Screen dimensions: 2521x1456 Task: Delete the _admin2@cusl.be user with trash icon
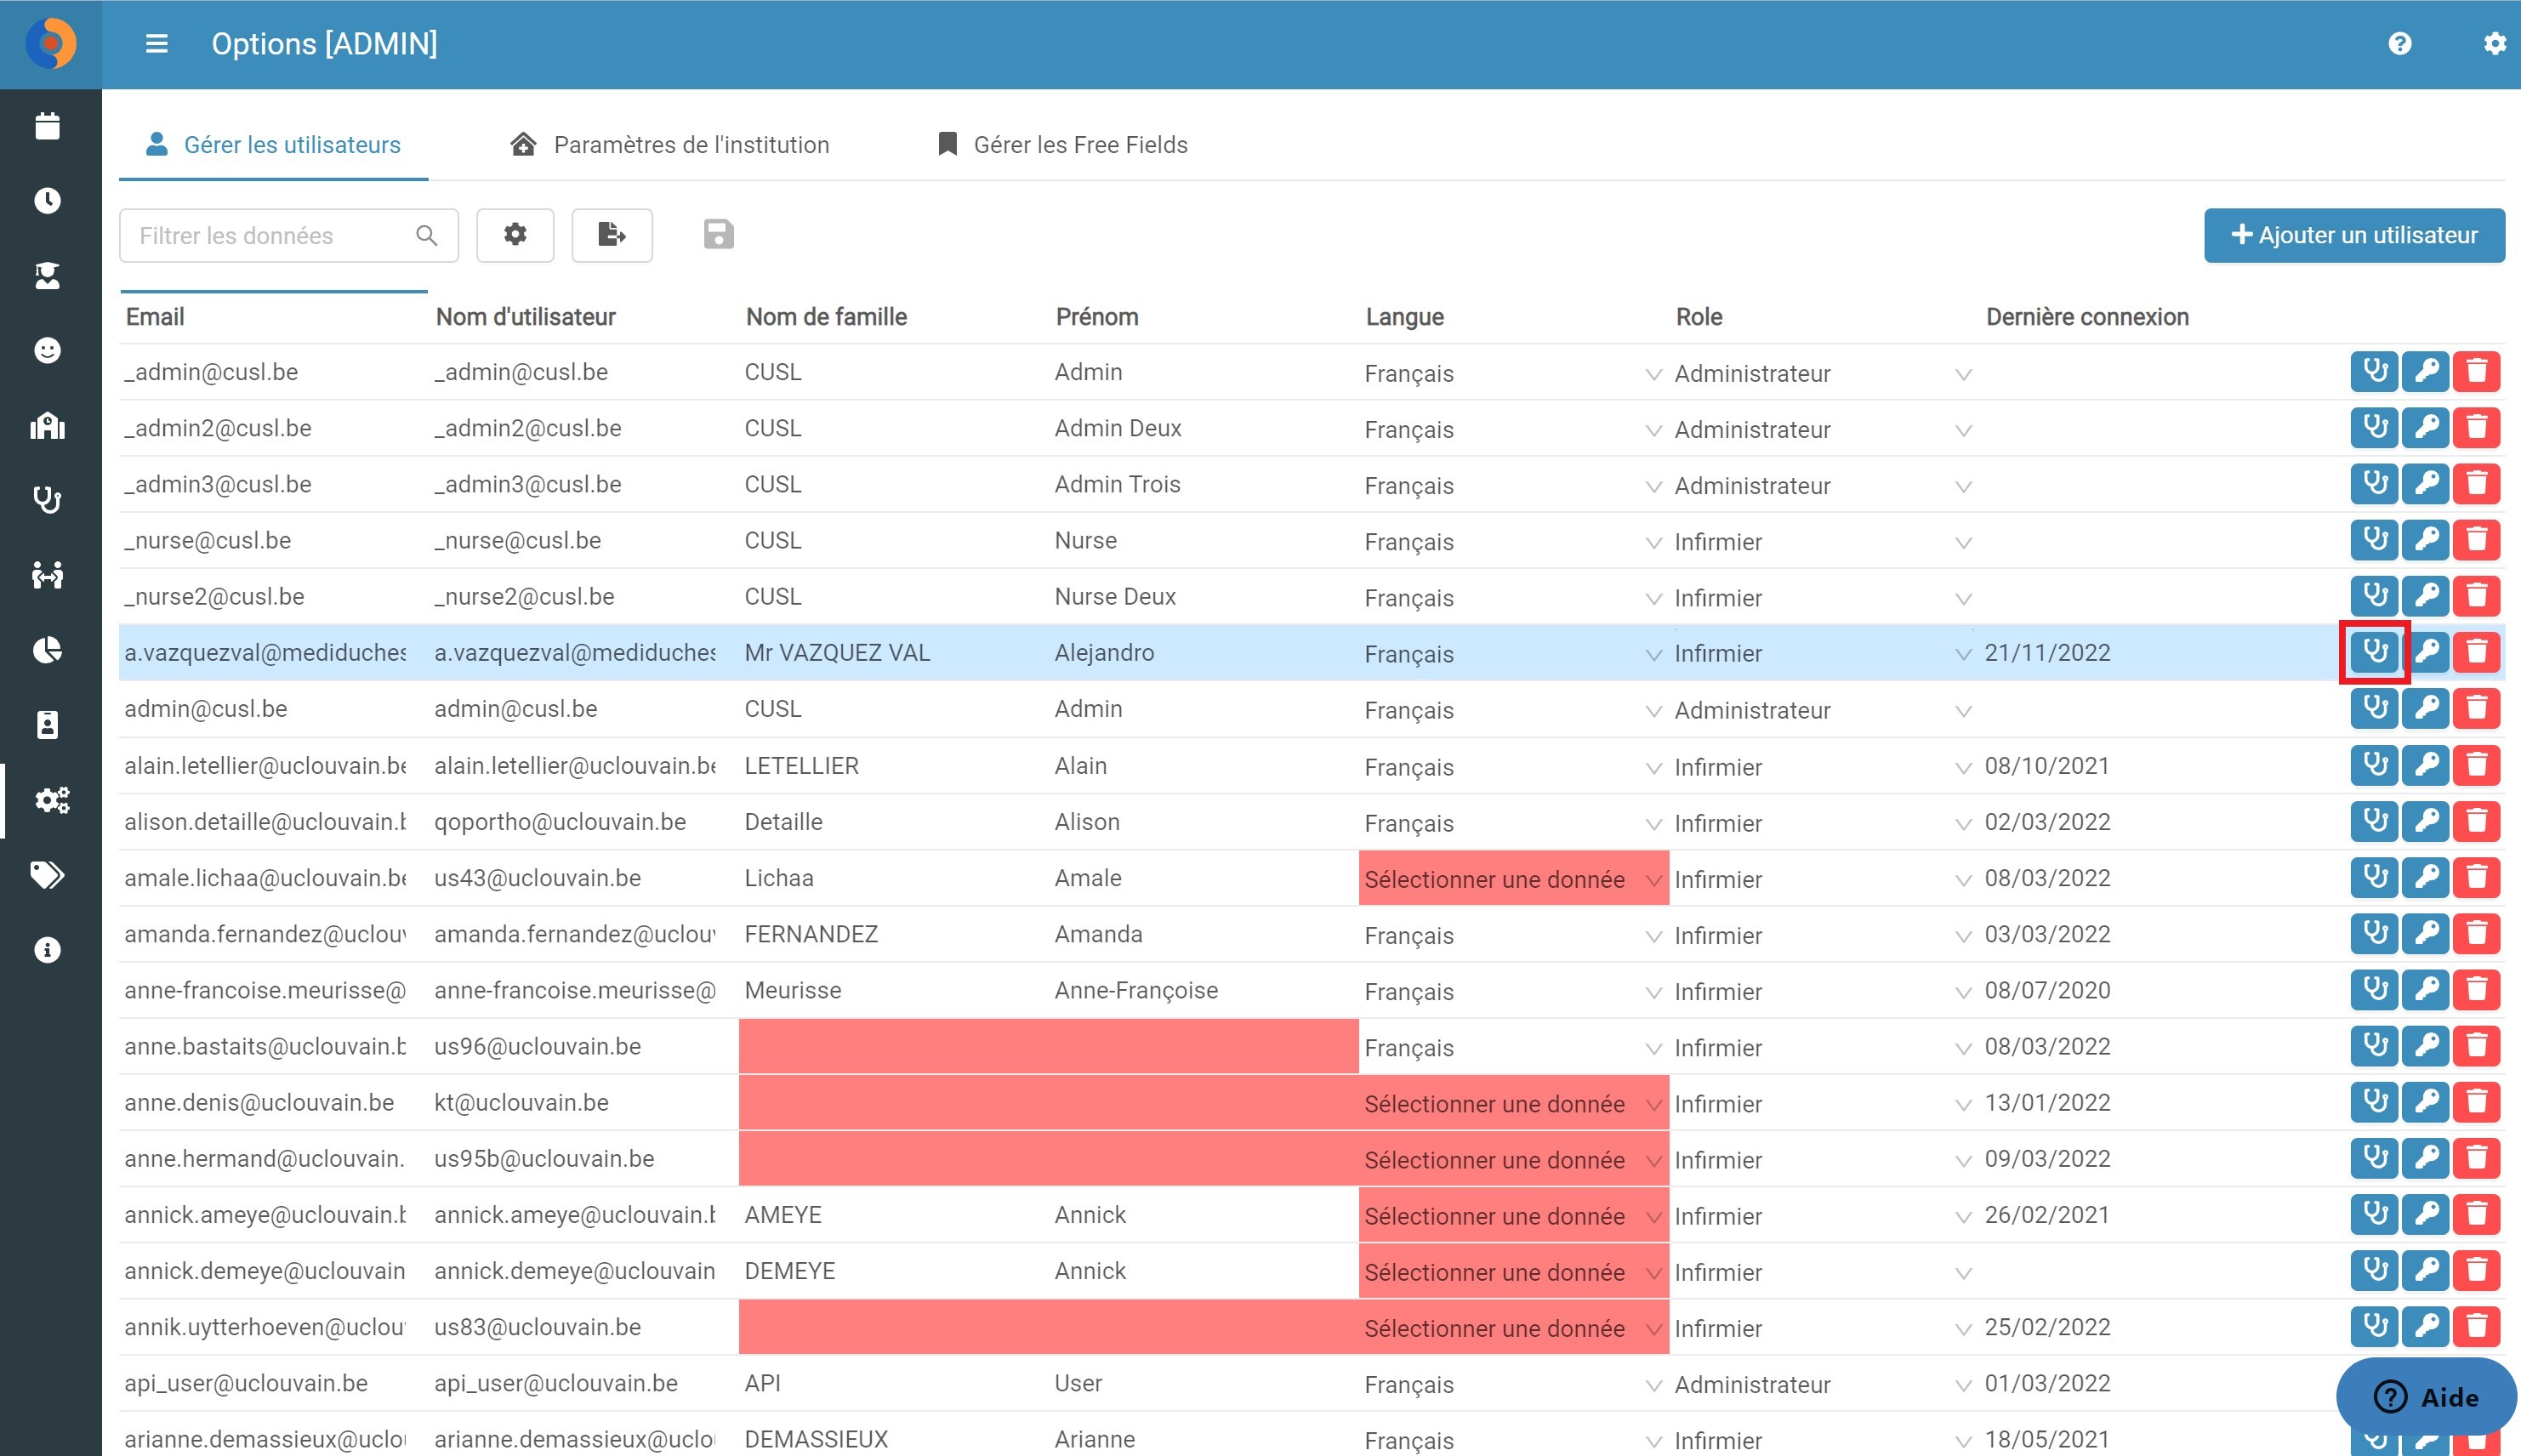click(x=2477, y=428)
